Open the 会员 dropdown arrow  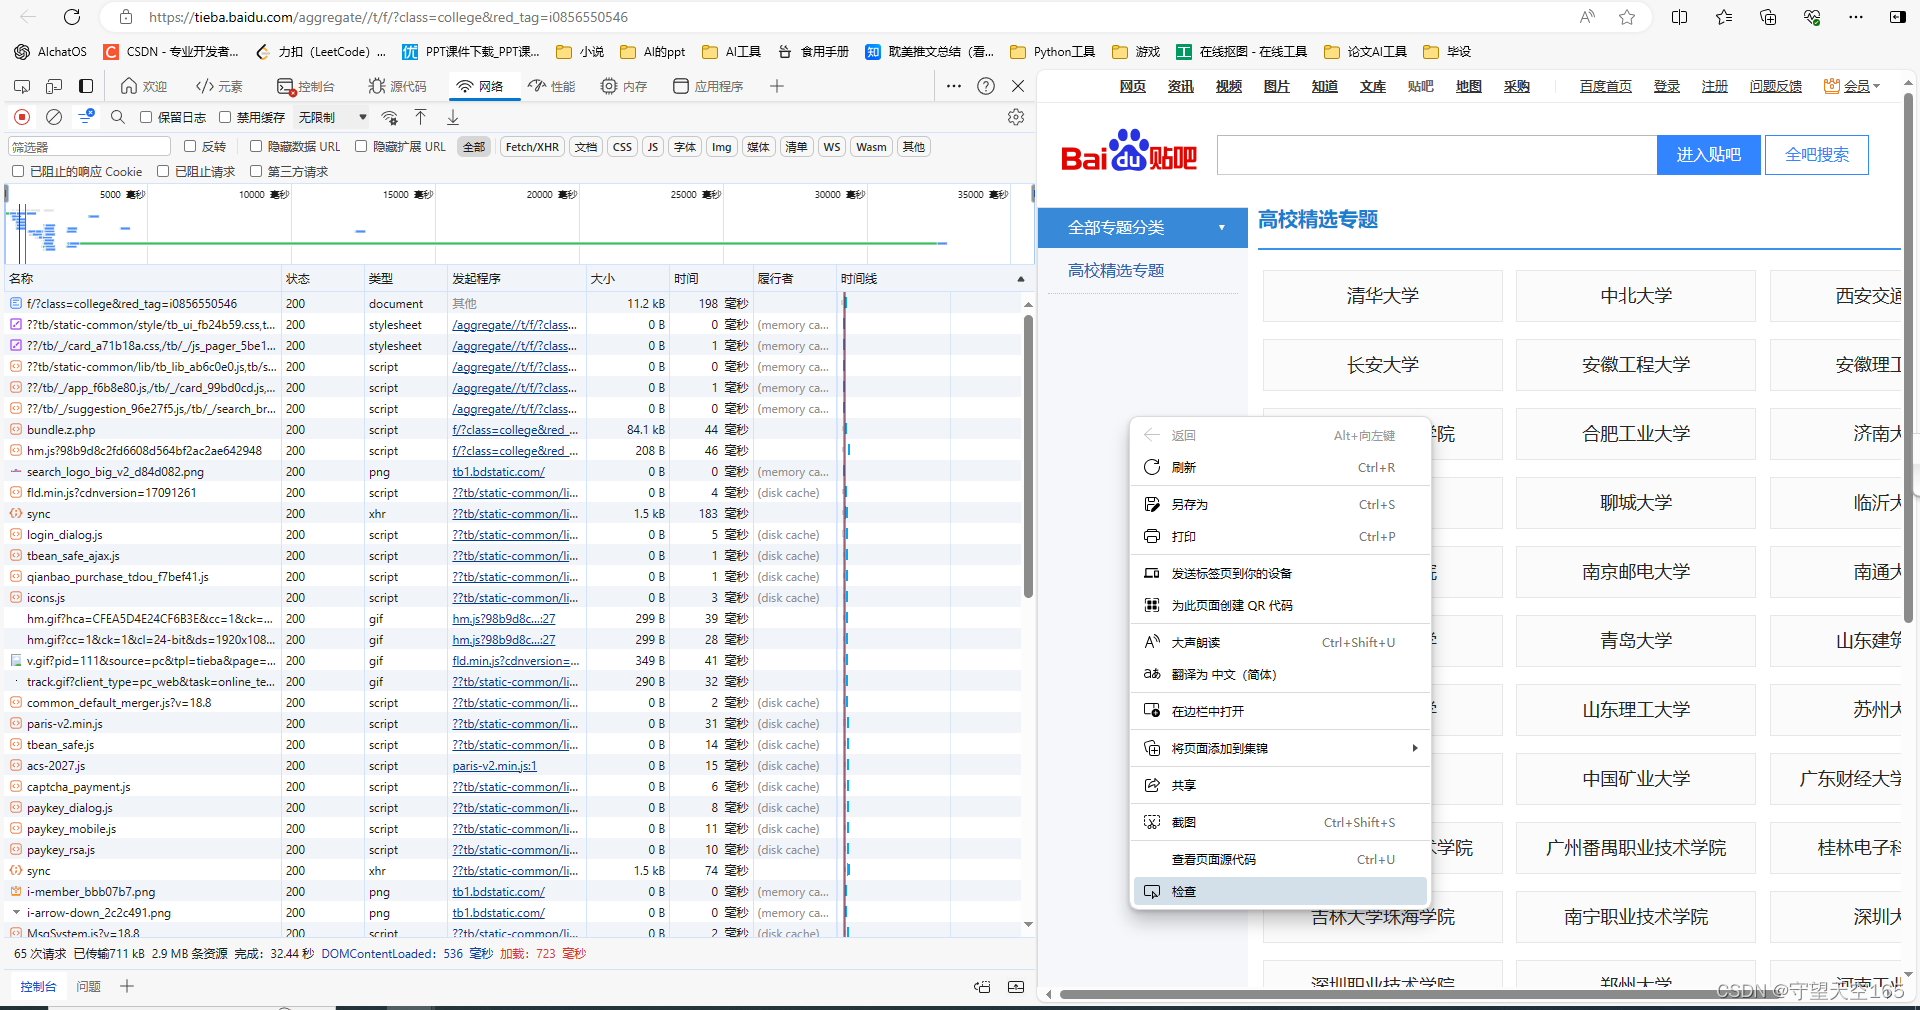tap(1877, 86)
